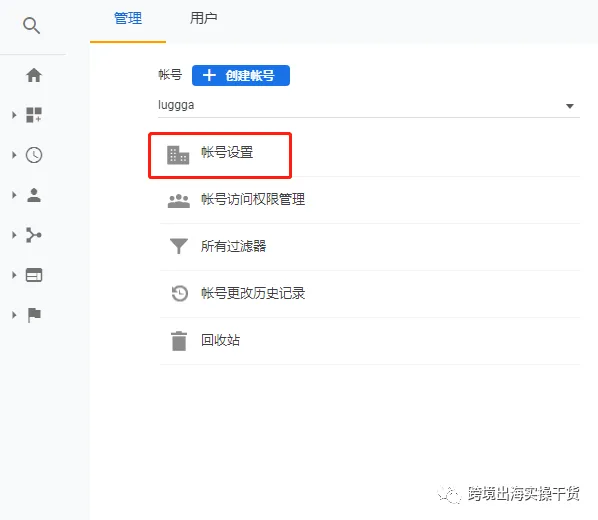Expand the Customization sidebar section arrow
598x520 pixels.
(x=14, y=115)
